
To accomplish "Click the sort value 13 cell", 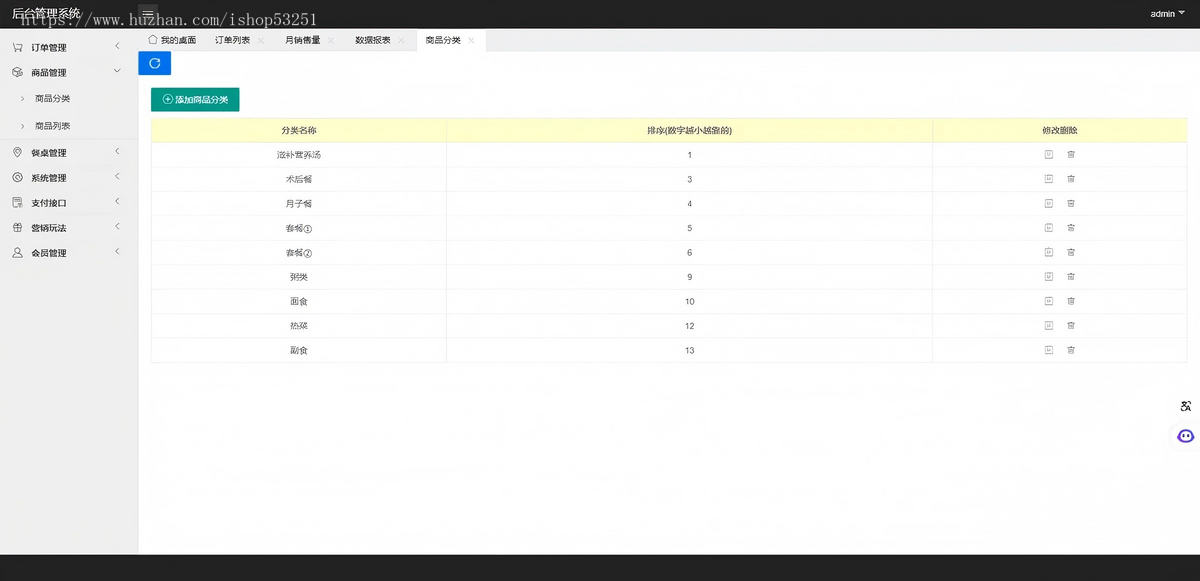I will click(x=690, y=350).
